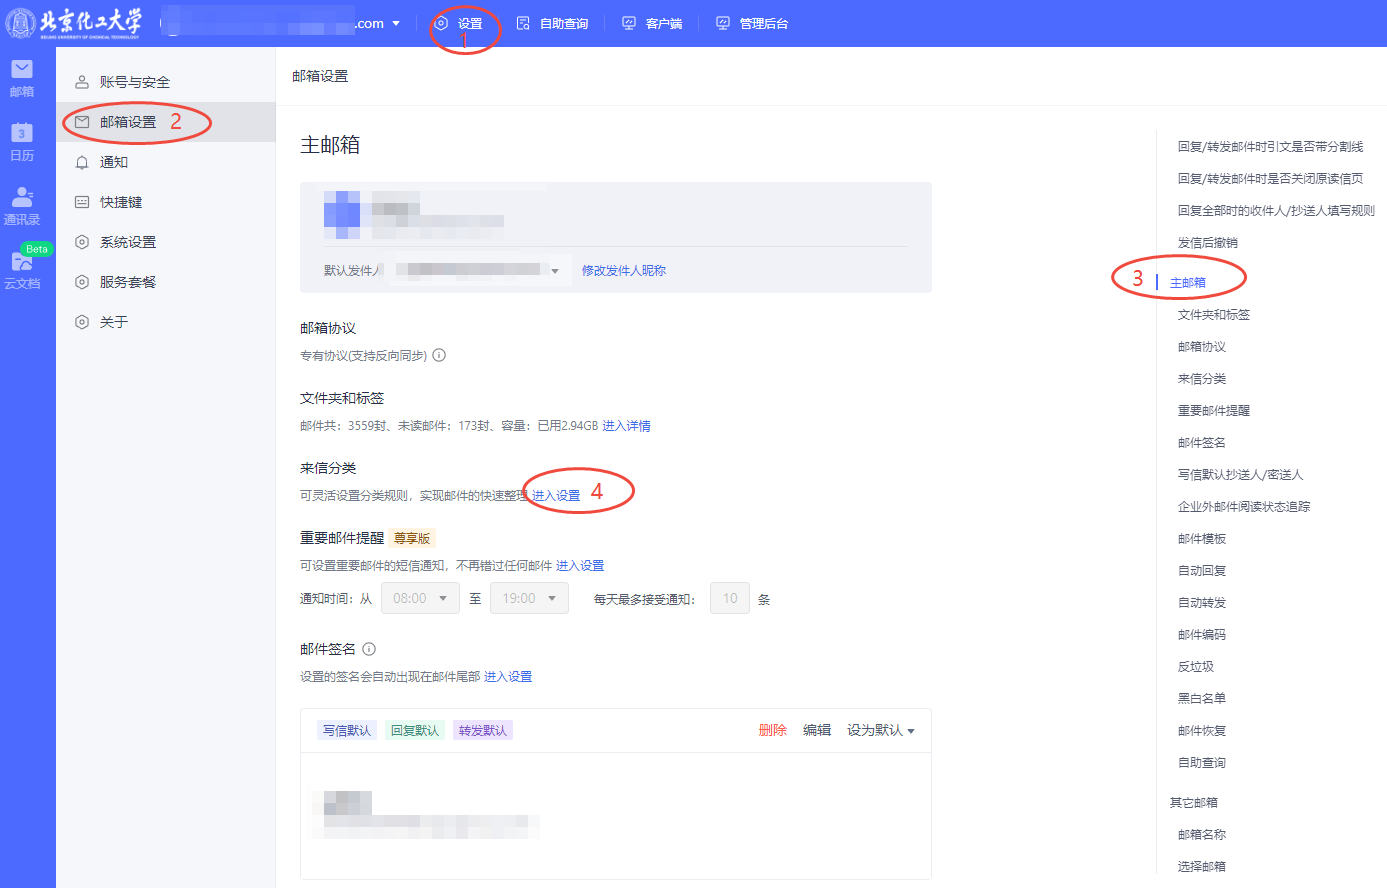Select 账号与安全 in settings menu

click(134, 82)
